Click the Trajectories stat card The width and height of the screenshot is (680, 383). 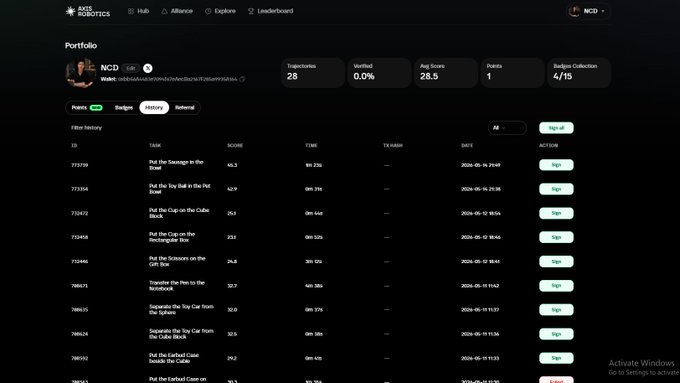click(x=313, y=73)
